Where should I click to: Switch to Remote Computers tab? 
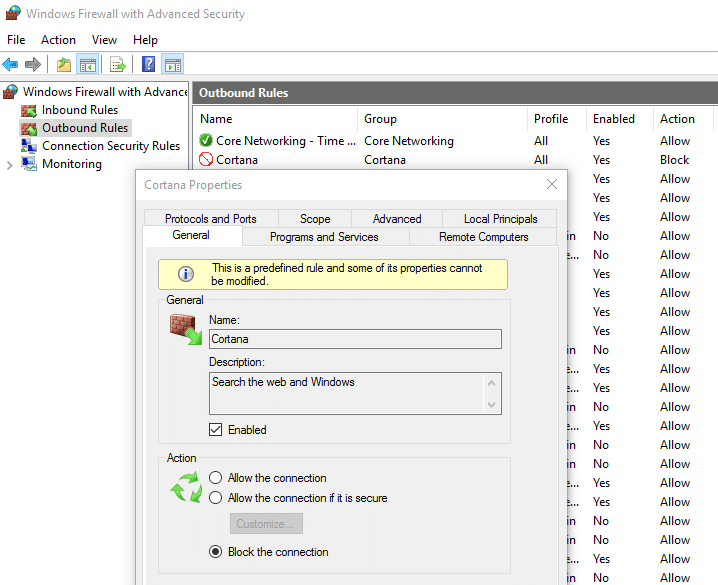(x=484, y=237)
